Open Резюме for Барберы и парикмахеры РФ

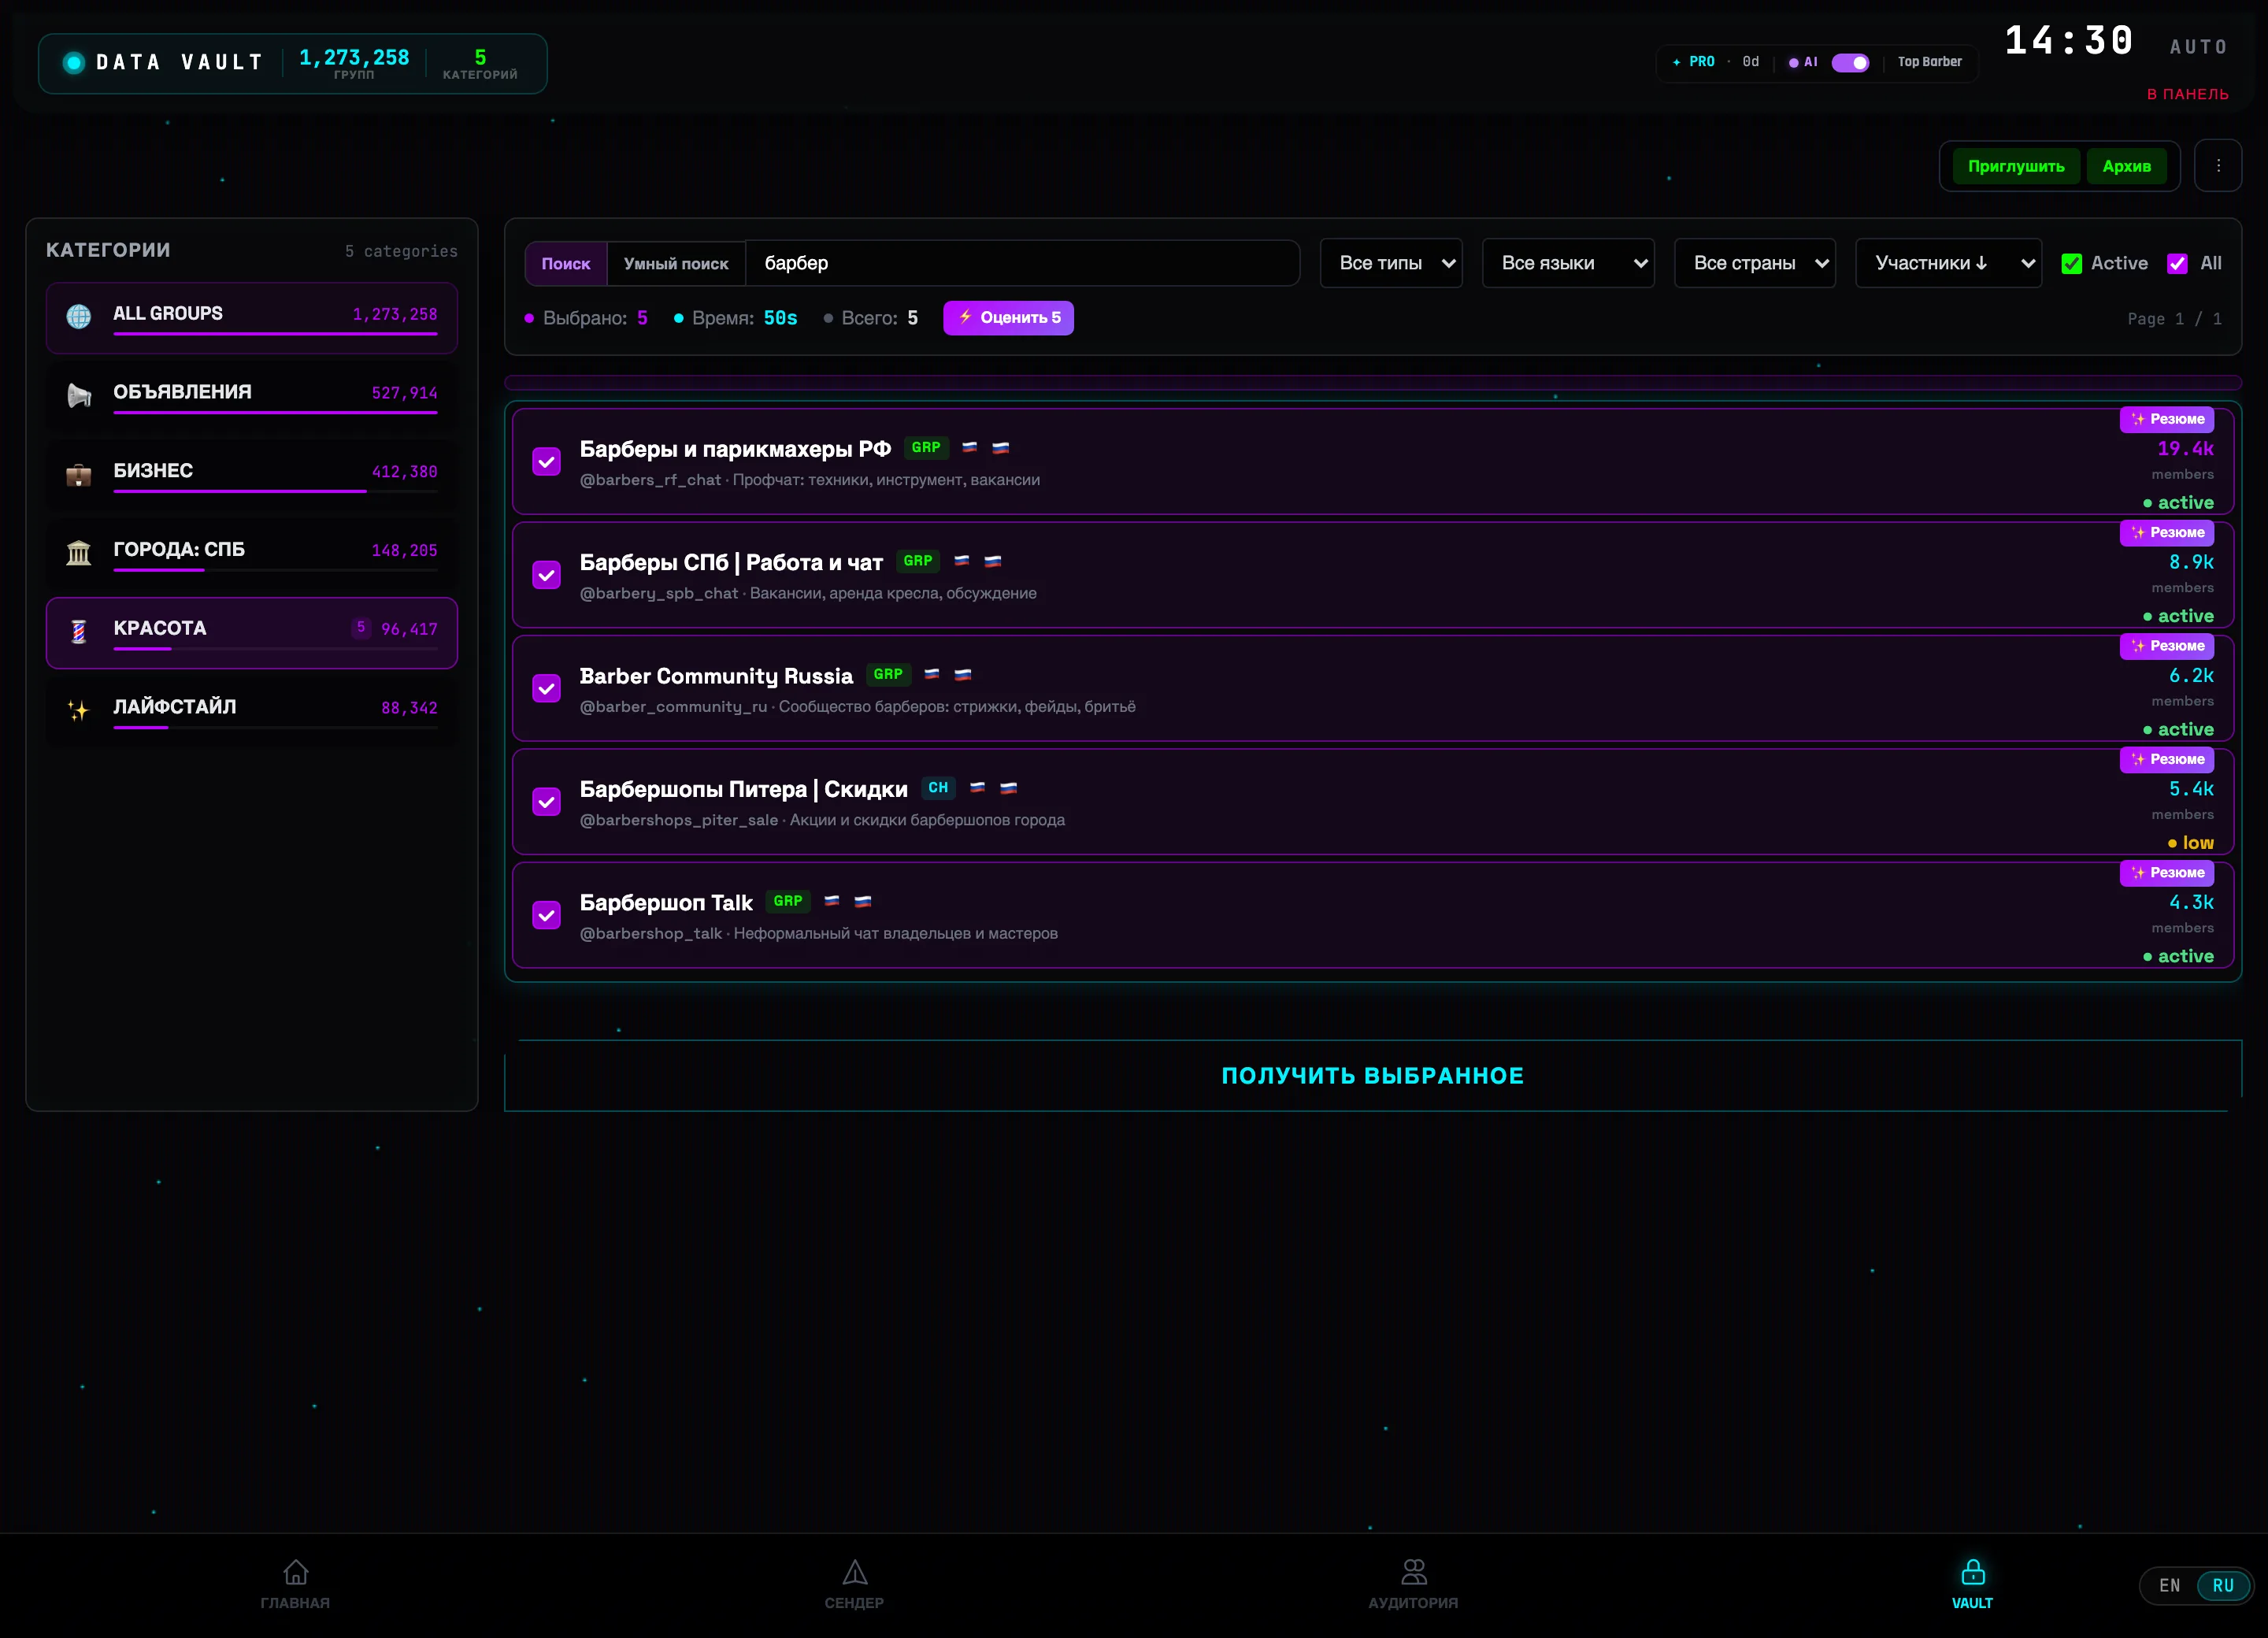(2167, 419)
